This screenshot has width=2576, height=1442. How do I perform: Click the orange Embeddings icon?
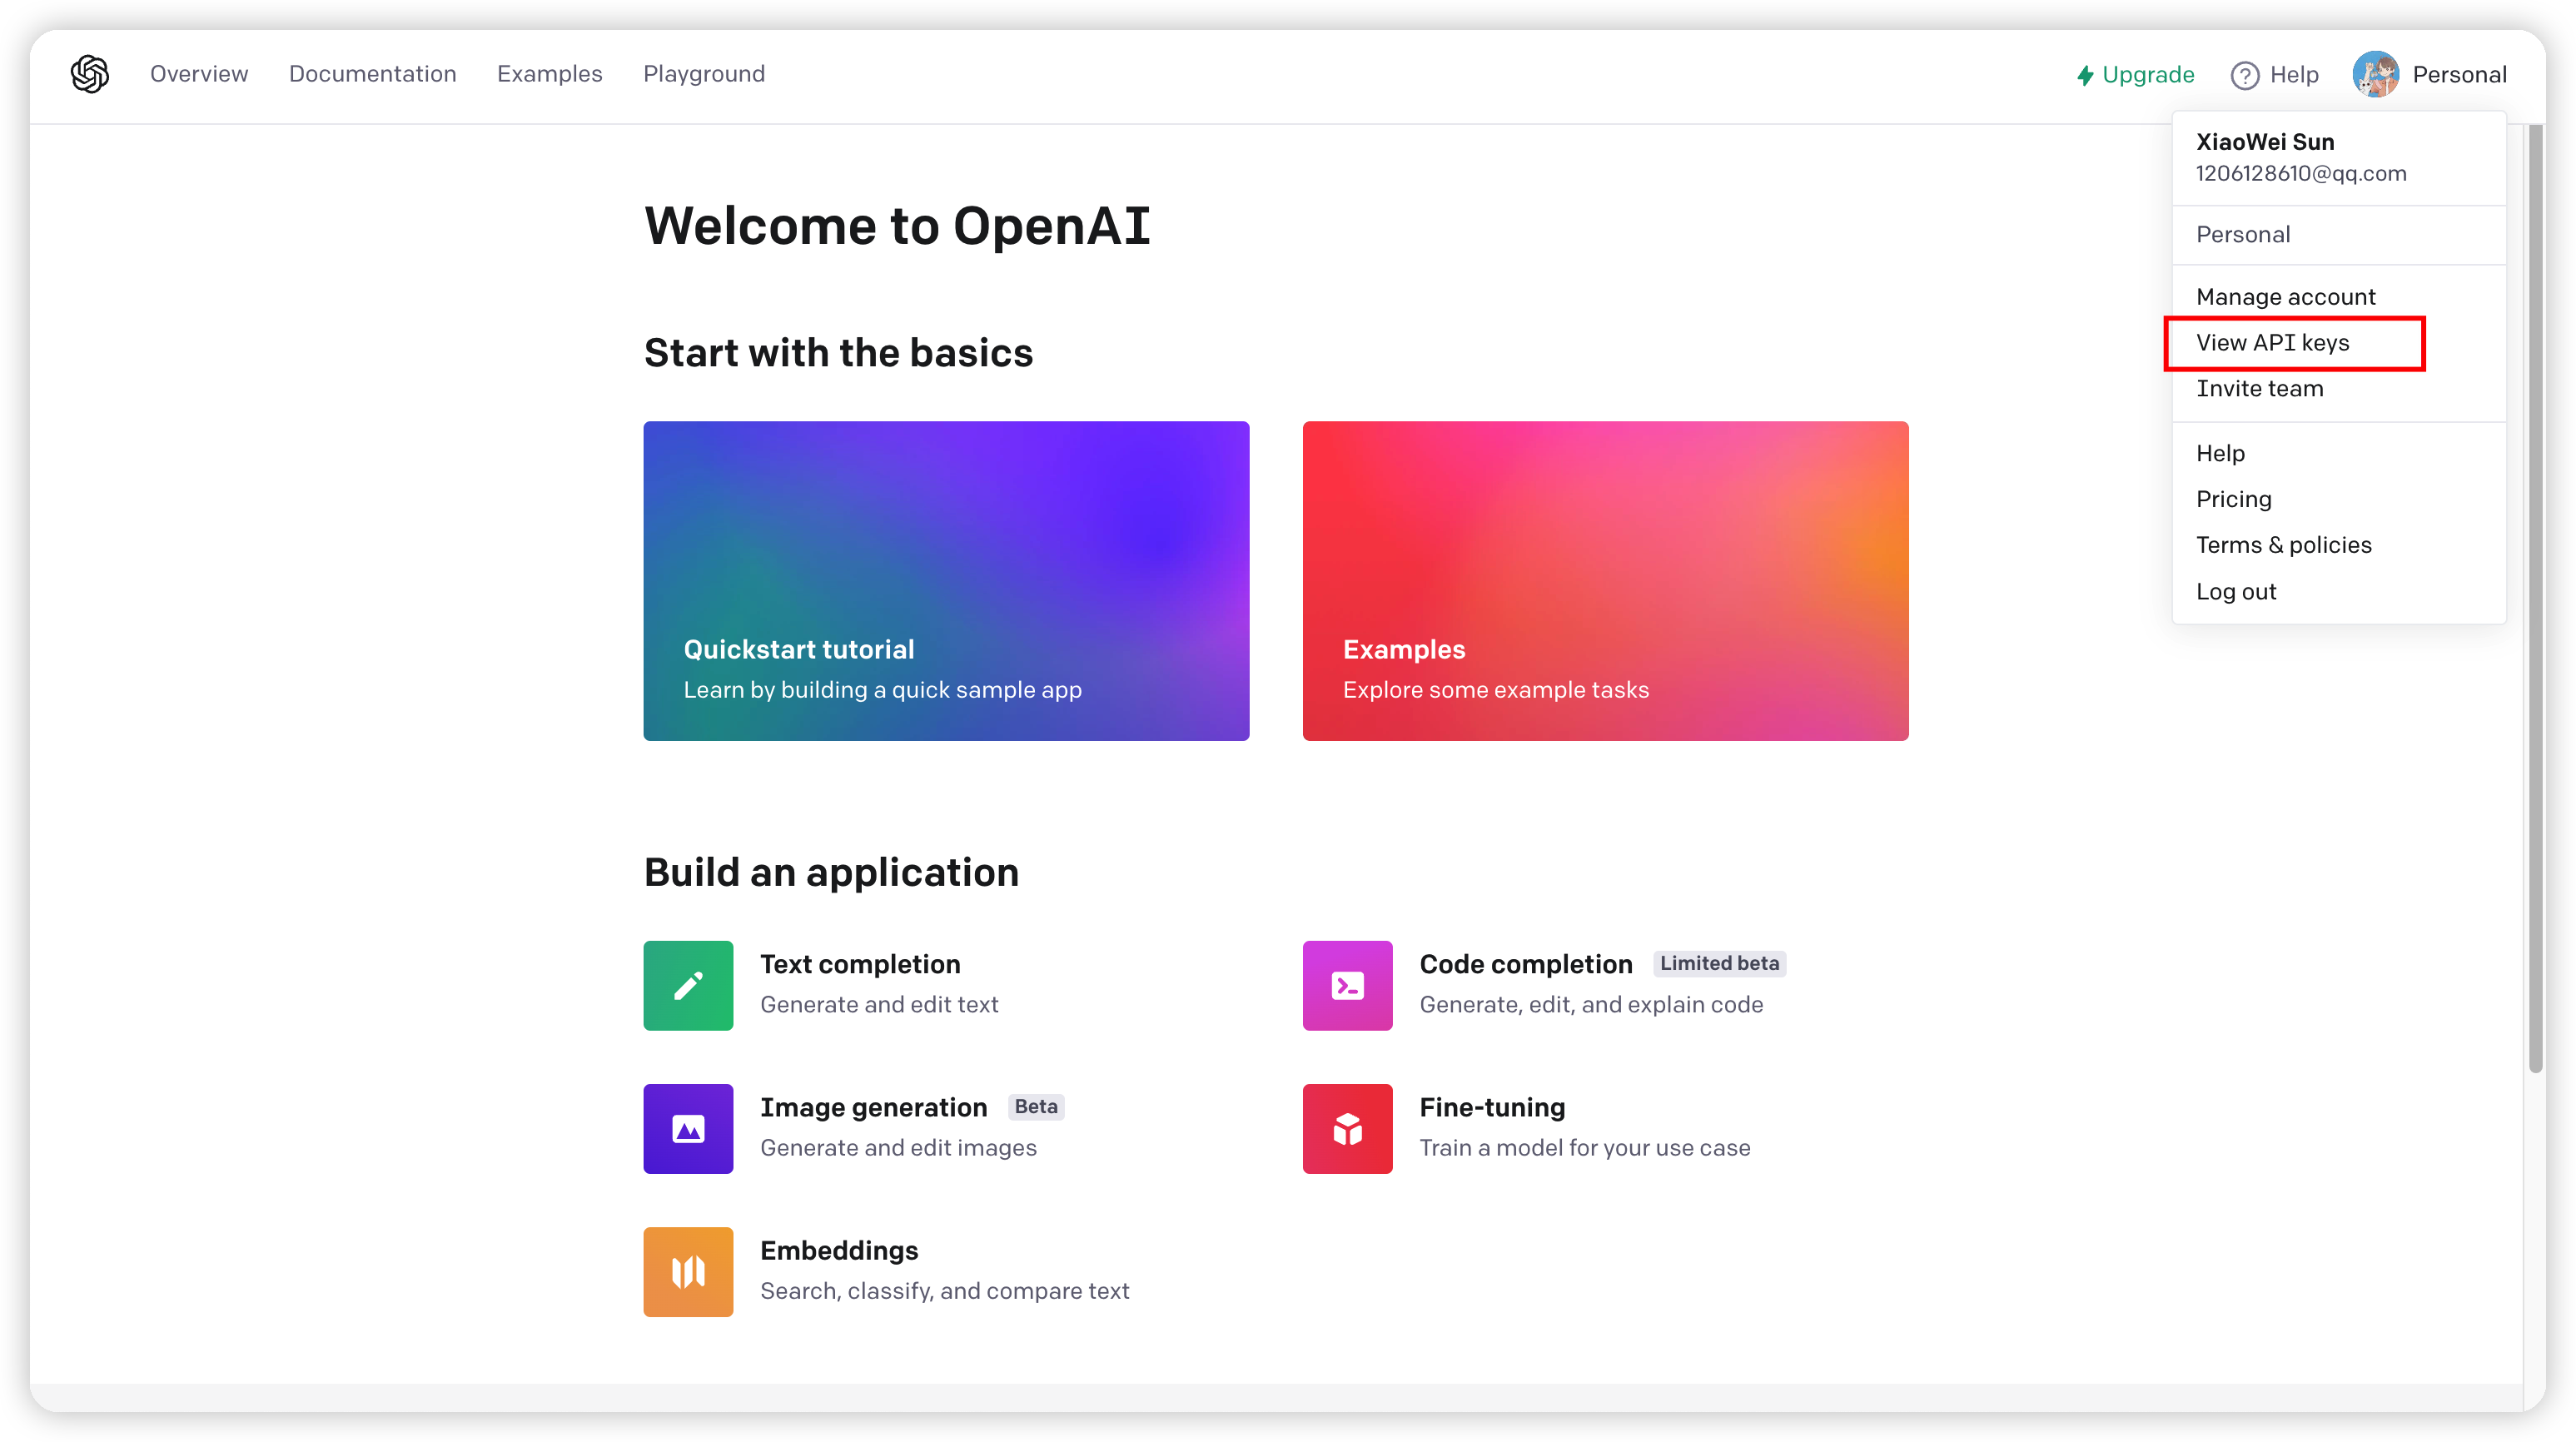click(688, 1271)
